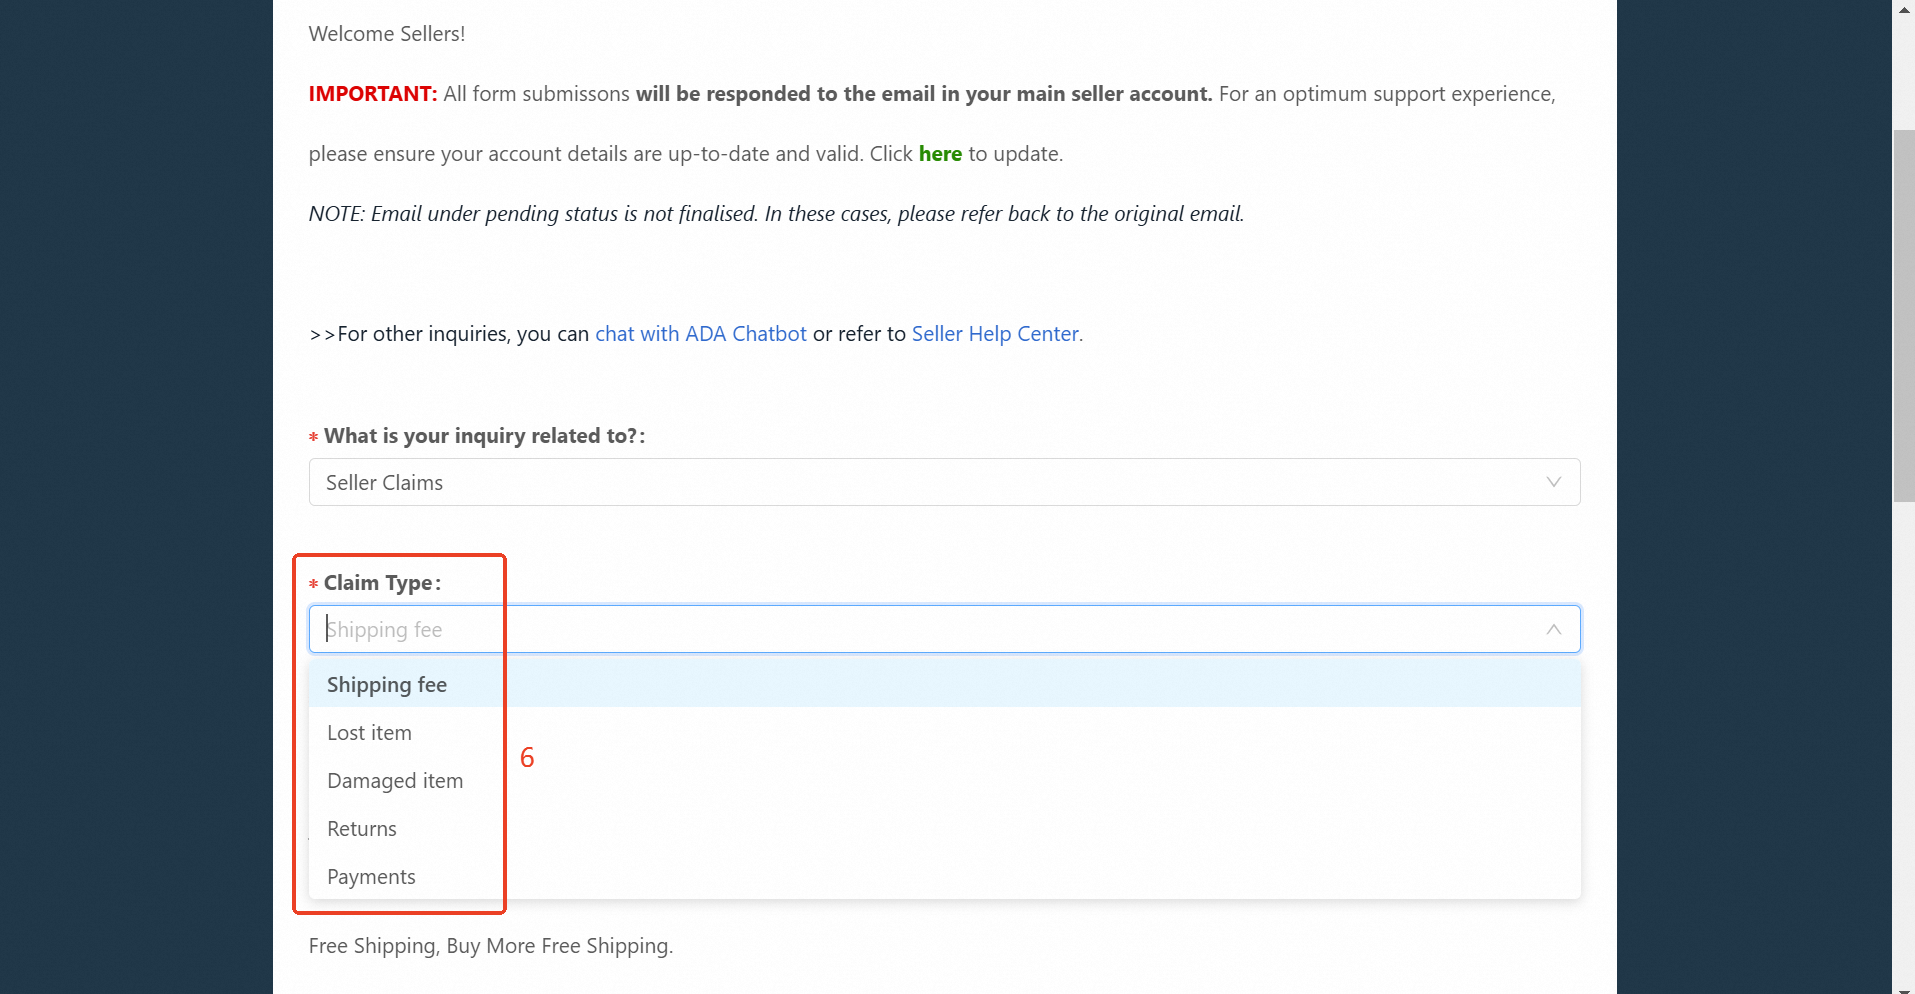The height and width of the screenshot is (994, 1915).
Task: Select 'Returns' from the claim options
Action: pyautogui.click(x=361, y=828)
